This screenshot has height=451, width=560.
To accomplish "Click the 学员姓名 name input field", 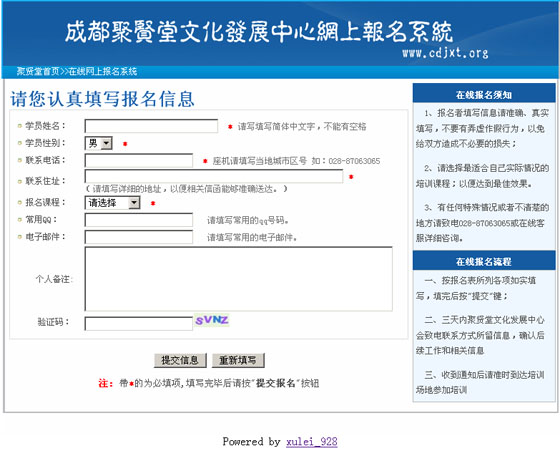I will (x=151, y=126).
